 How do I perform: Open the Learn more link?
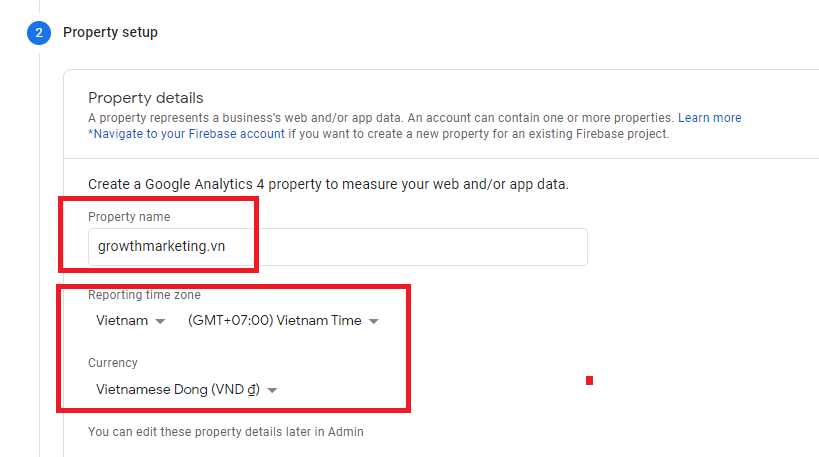pos(709,118)
